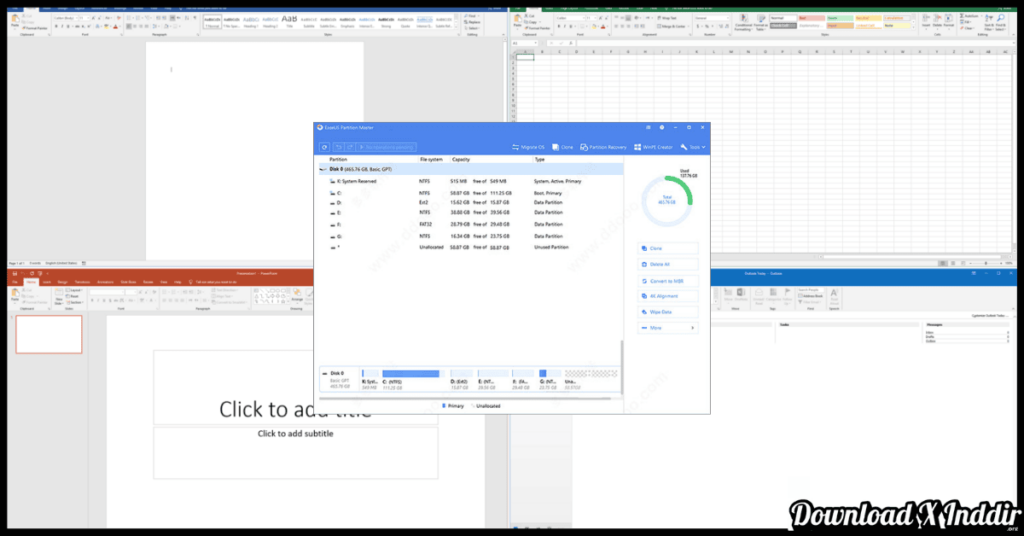This screenshot has width=1024, height=536.
Task: Click the horizontal scrollbar below the disk map
Action: pos(466,398)
